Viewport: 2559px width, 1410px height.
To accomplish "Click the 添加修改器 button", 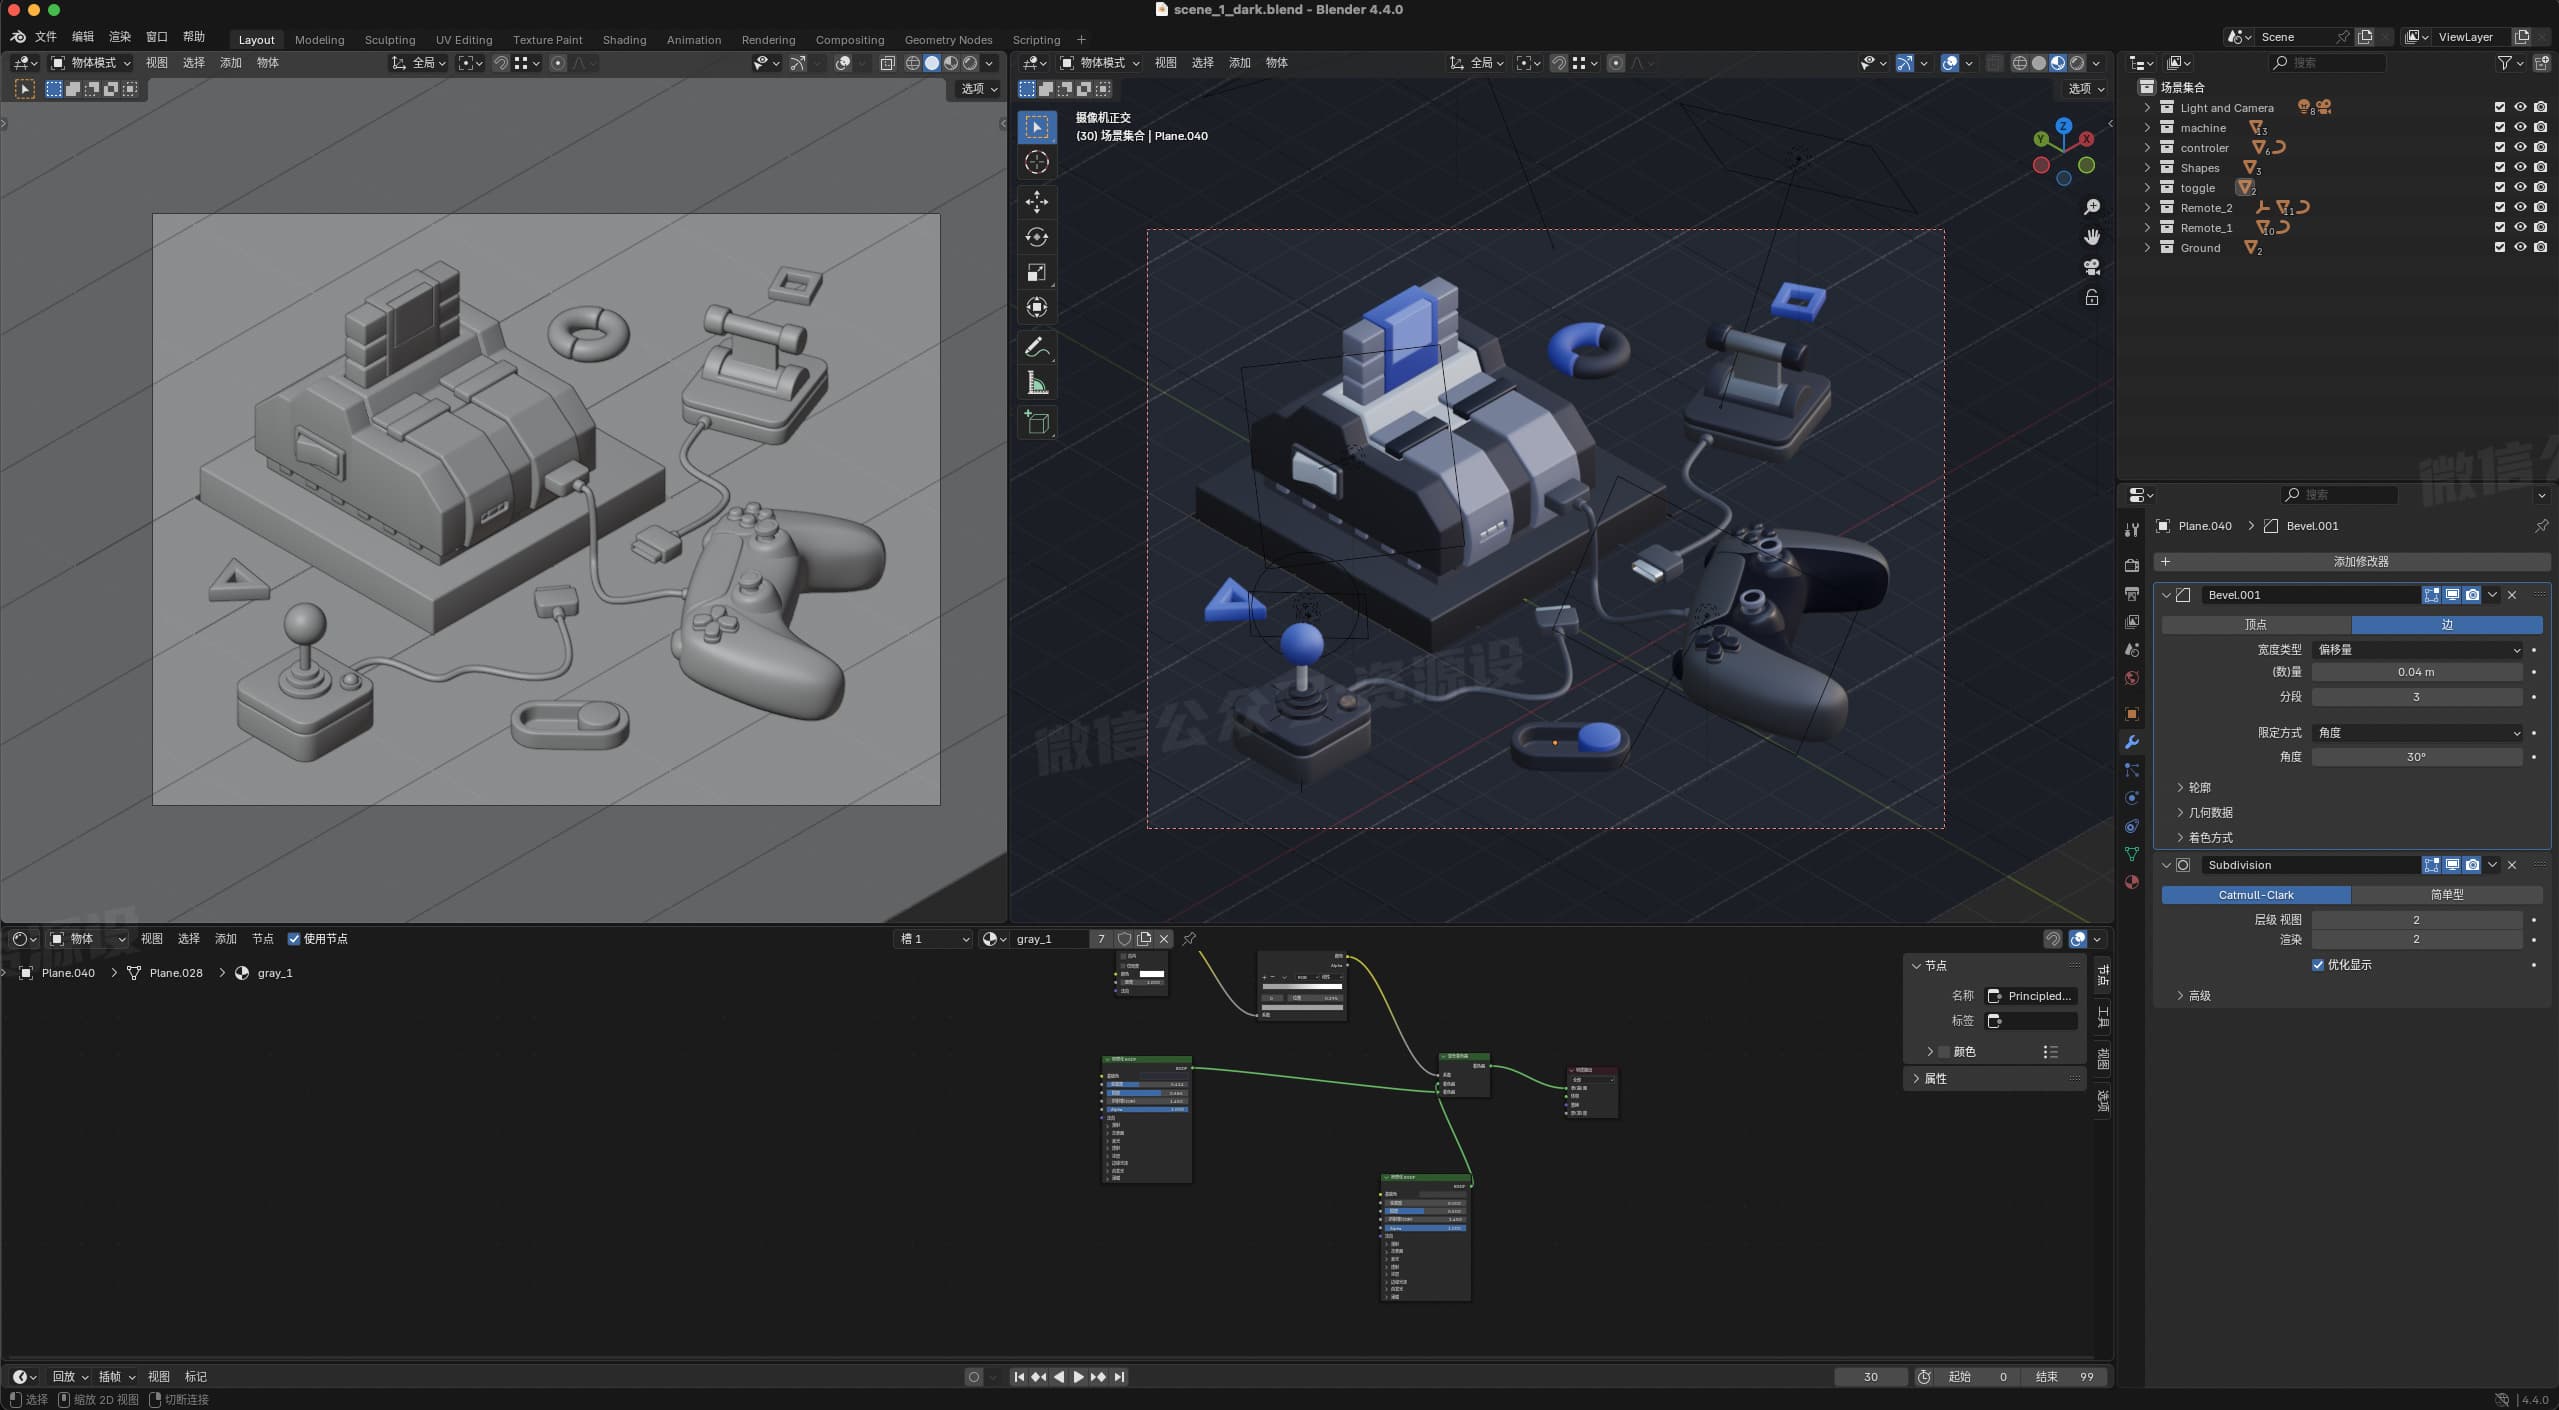I will coord(2352,561).
